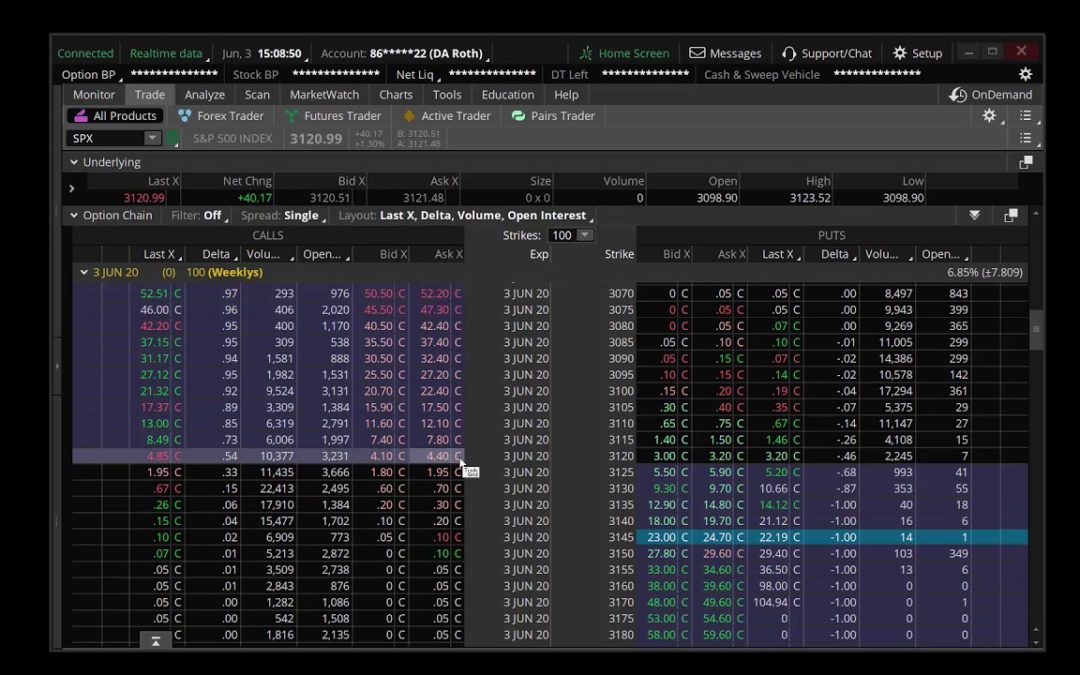Open the Underlying section detach icon
The height and width of the screenshot is (675, 1080).
point(1026,161)
